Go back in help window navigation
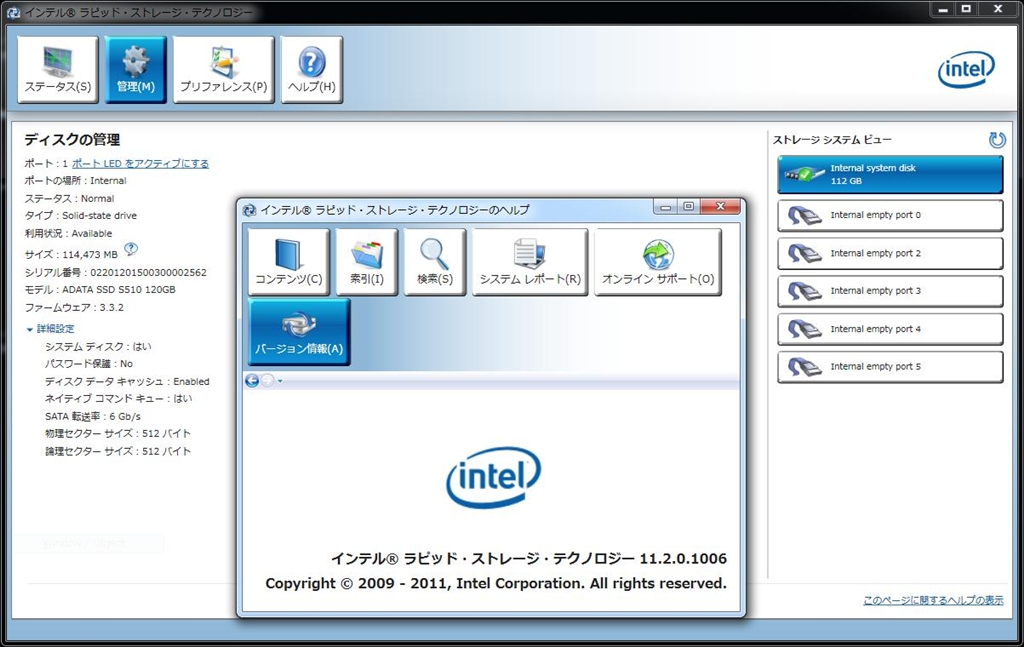Viewport: 1024px width, 647px height. [251, 380]
